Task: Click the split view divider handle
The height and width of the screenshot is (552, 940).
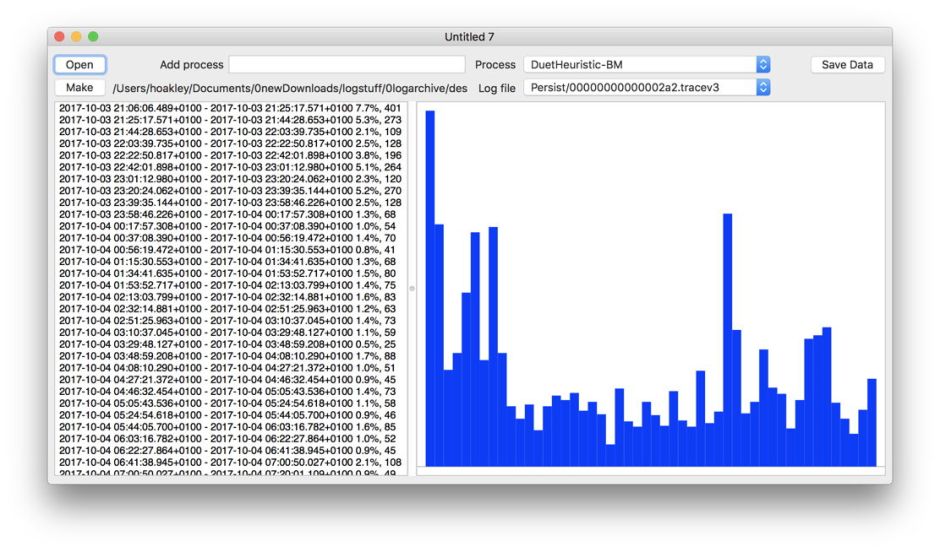Action: tap(411, 288)
